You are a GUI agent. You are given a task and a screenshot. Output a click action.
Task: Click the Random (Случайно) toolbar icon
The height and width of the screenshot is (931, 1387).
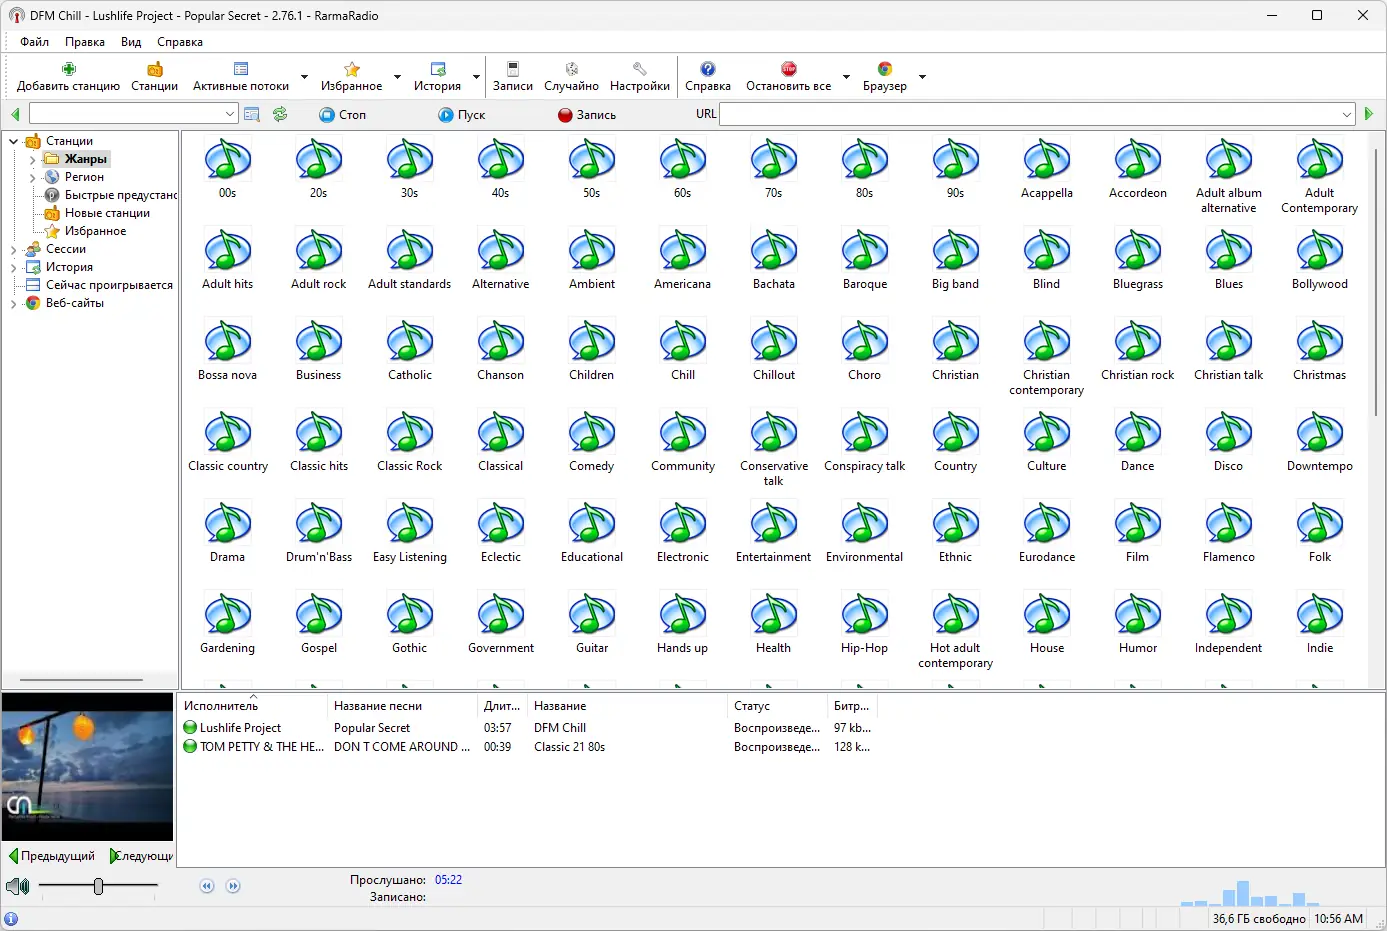pos(571,70)
